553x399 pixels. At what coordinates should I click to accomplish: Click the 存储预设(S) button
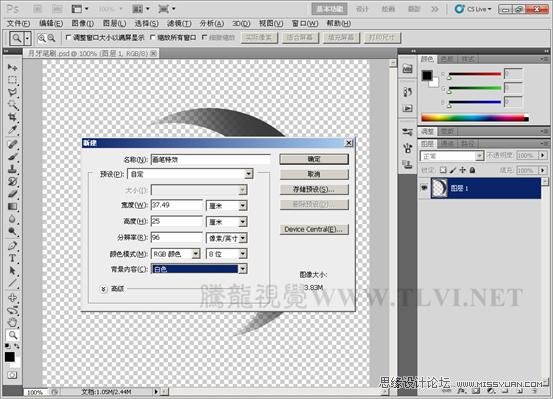[314, 189]
